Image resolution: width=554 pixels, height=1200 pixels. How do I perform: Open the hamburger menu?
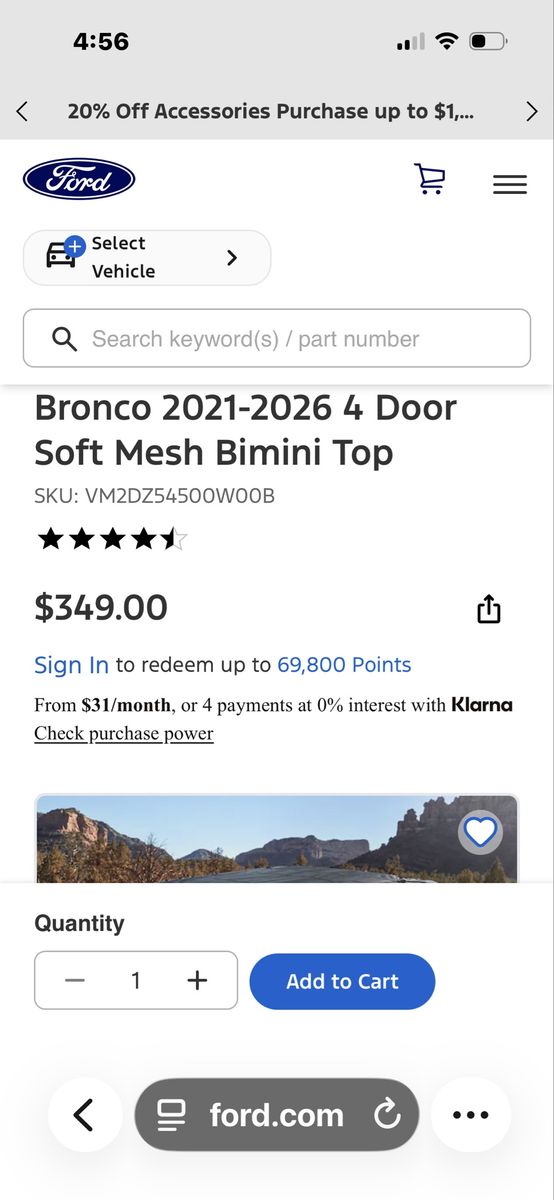[510, 184]
